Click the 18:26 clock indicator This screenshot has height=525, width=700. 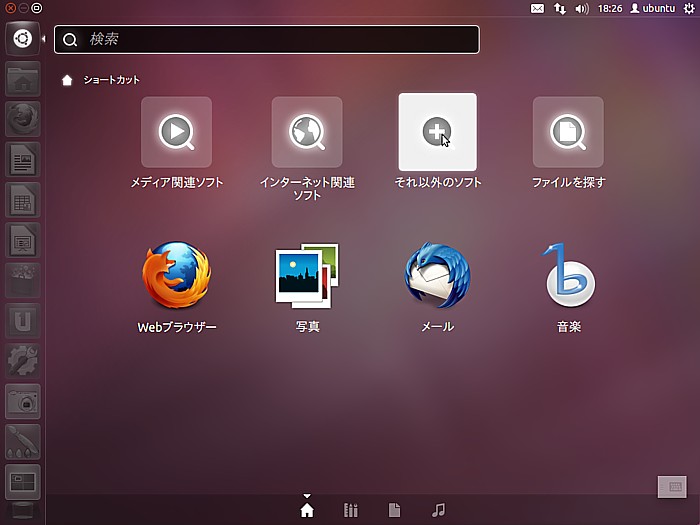click(610, 8)
